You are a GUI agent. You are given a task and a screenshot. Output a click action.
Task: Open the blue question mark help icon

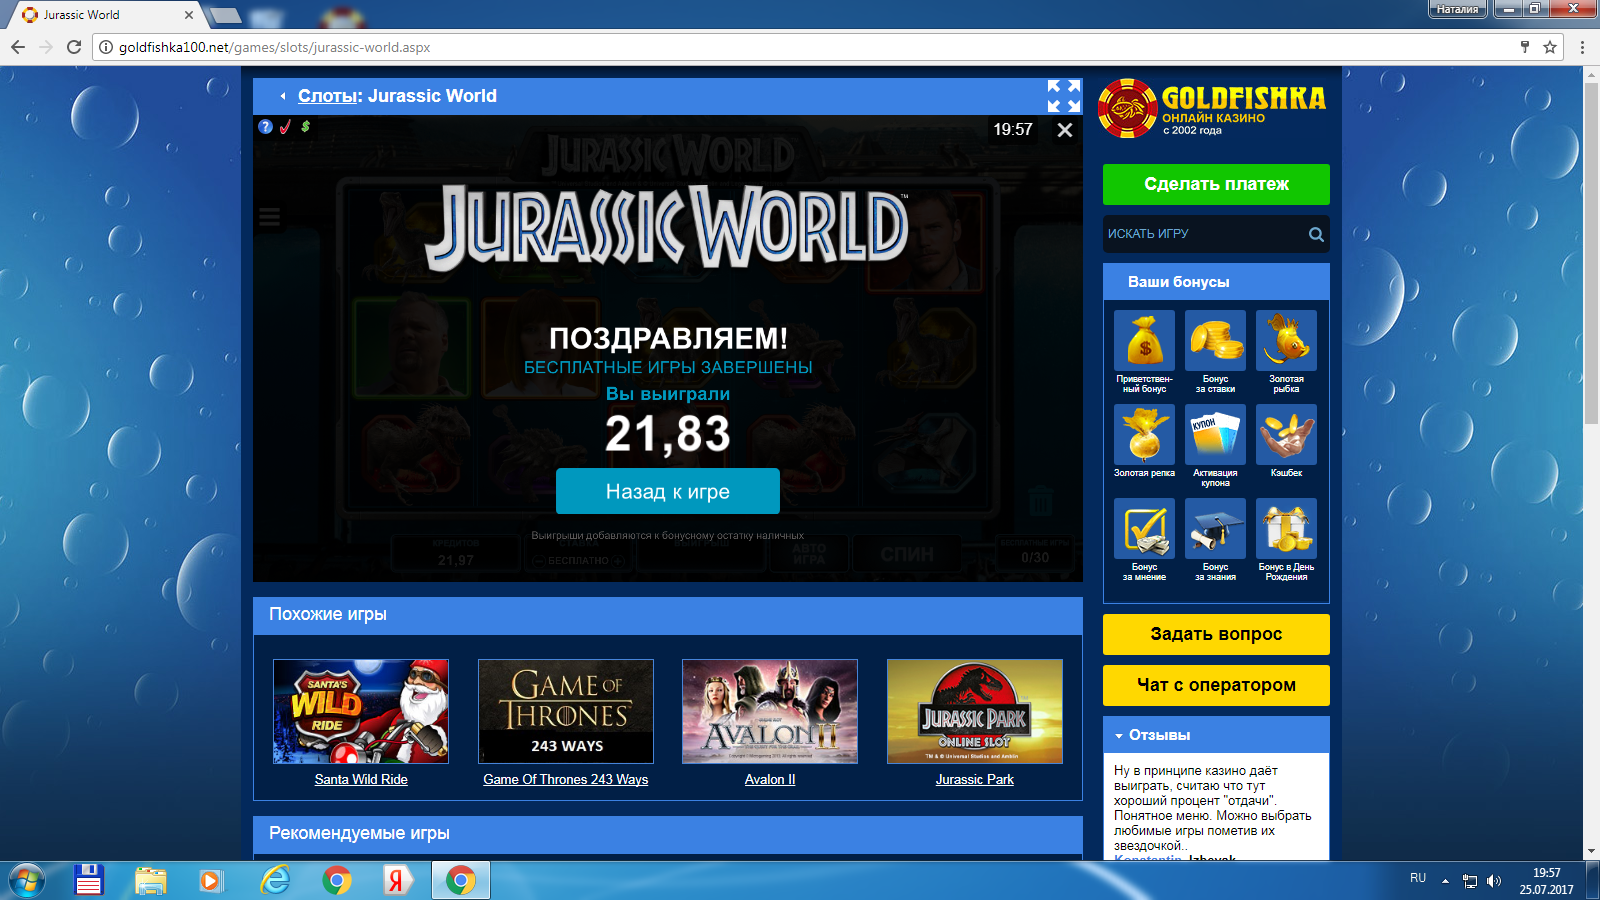(265, 127)
